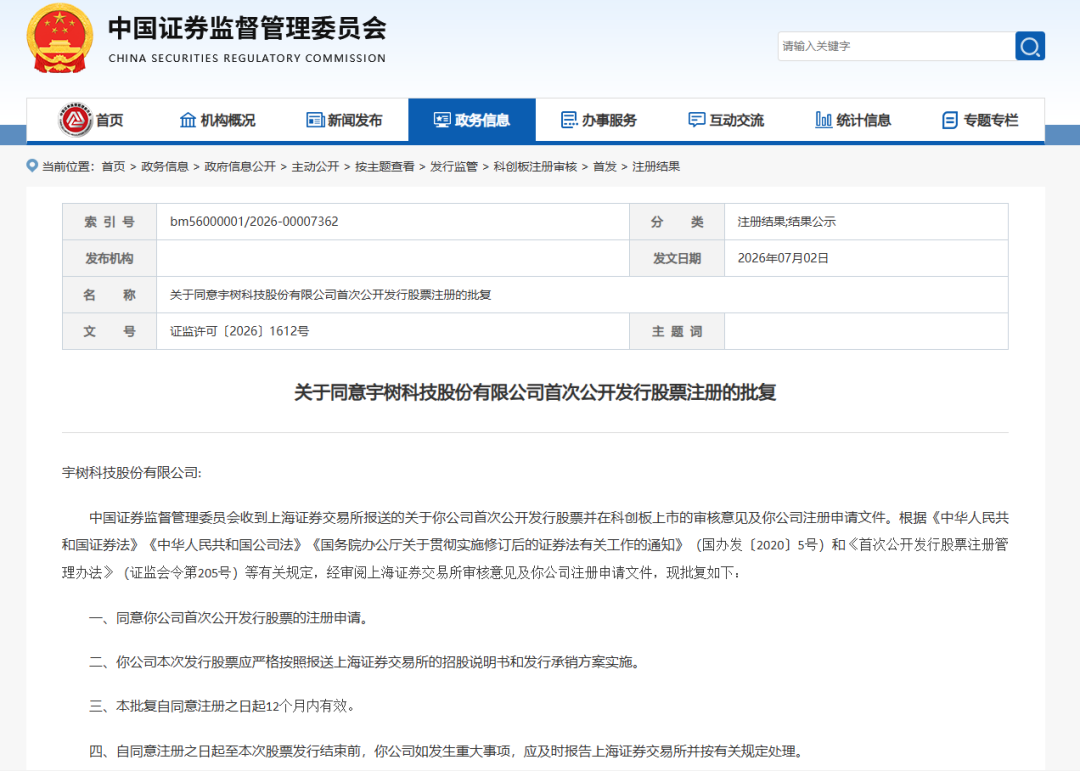
Task: Click the national emblem logo
Action: click(x=59, y=37)
